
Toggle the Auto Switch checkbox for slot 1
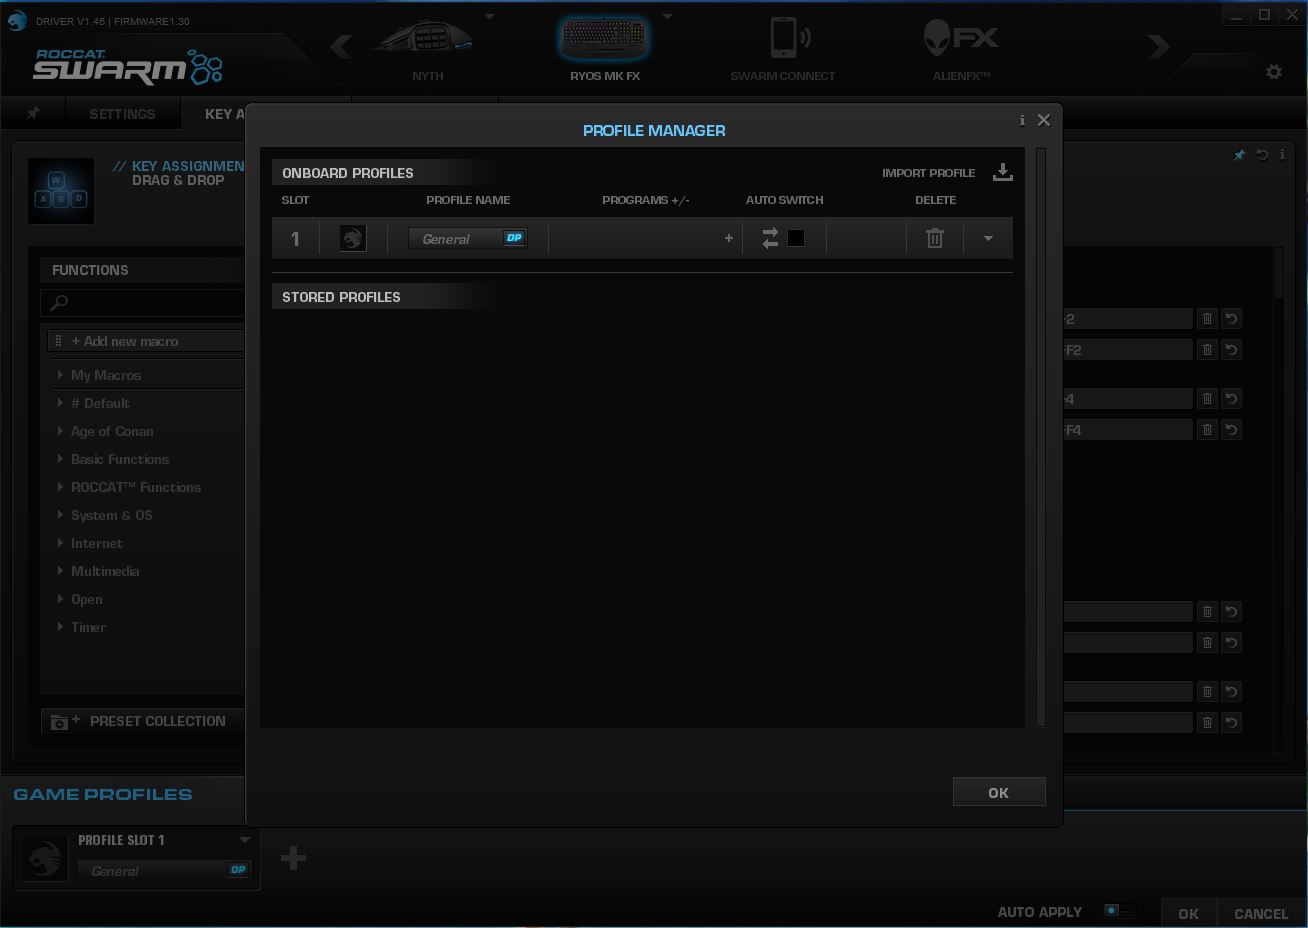796,238
